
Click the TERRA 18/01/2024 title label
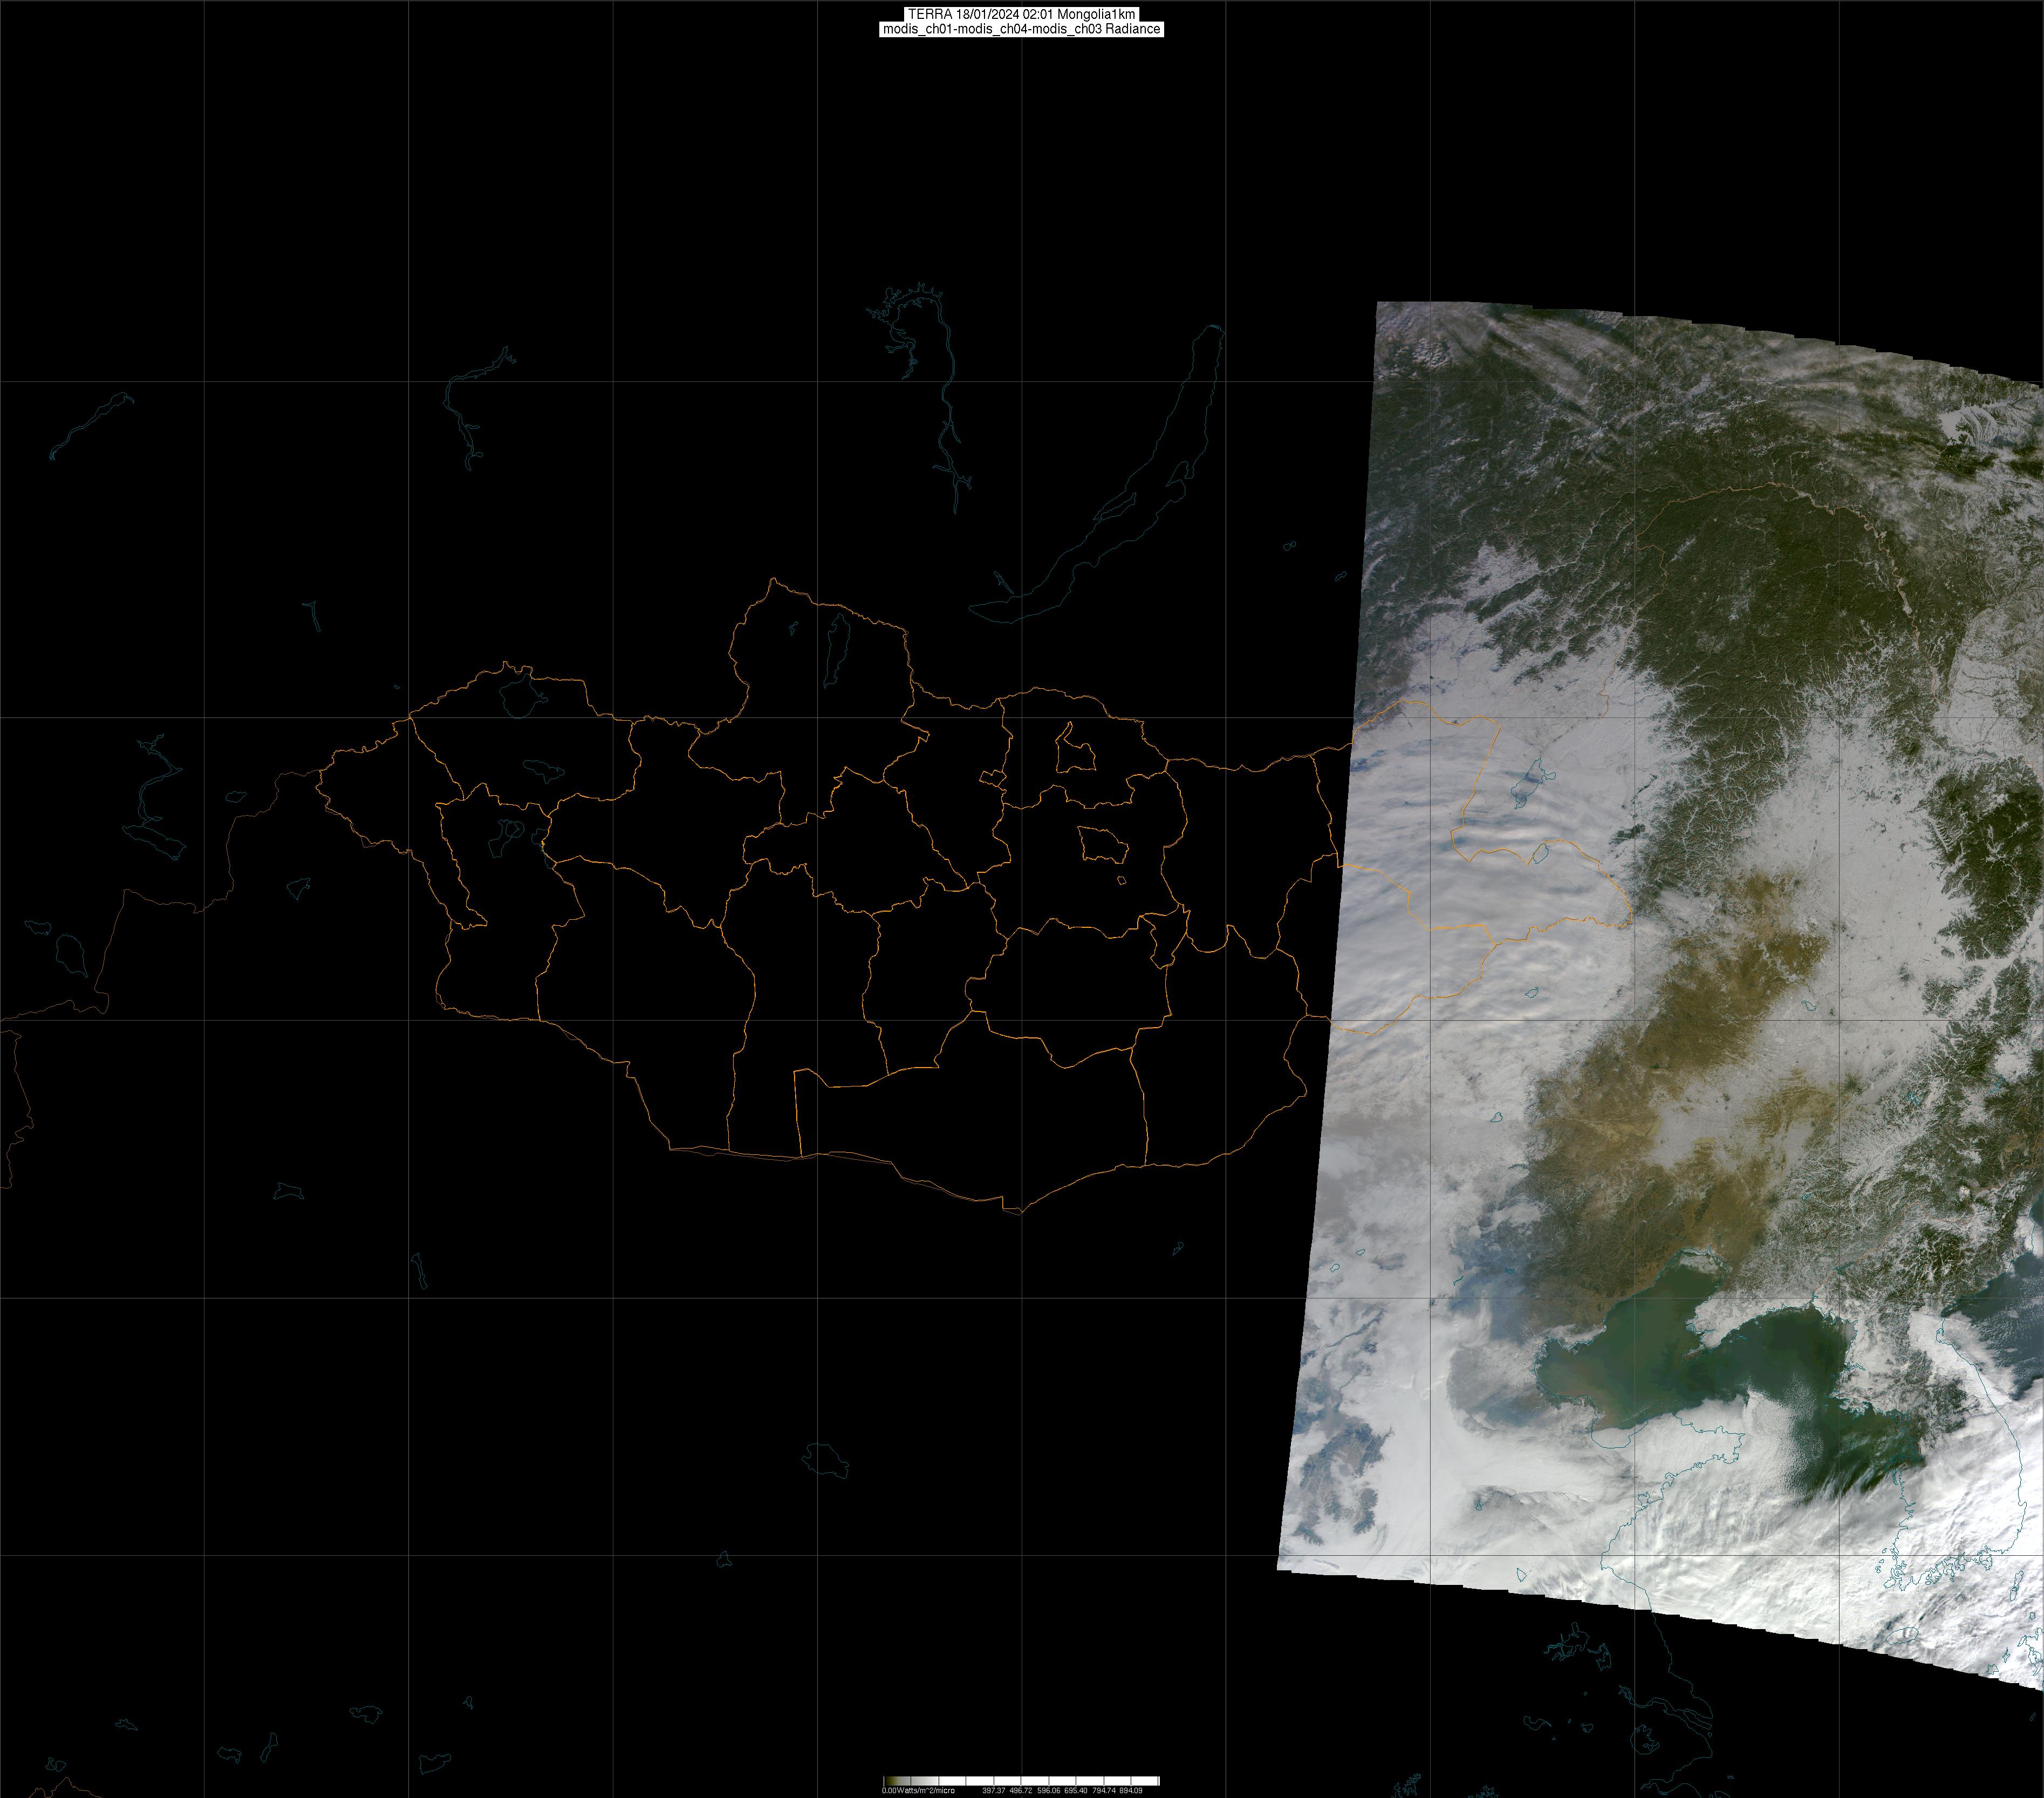tap(1021, 14)
